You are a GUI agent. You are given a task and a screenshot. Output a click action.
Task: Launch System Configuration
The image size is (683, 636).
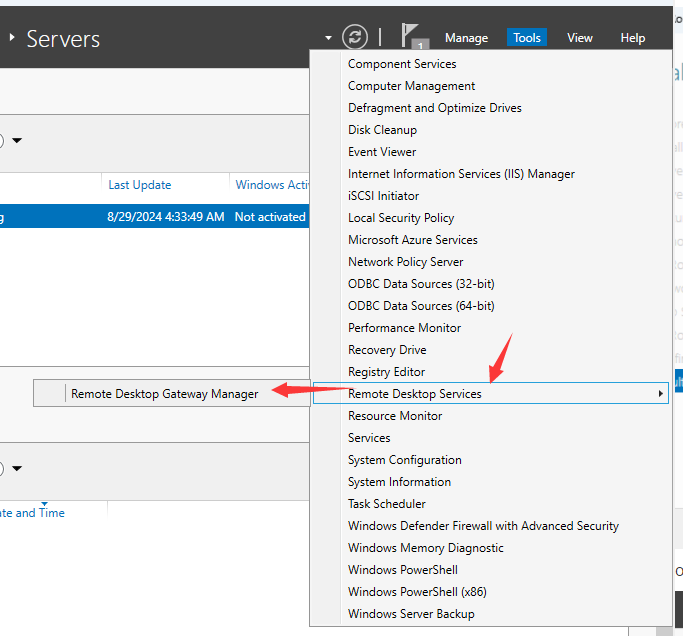404,460
